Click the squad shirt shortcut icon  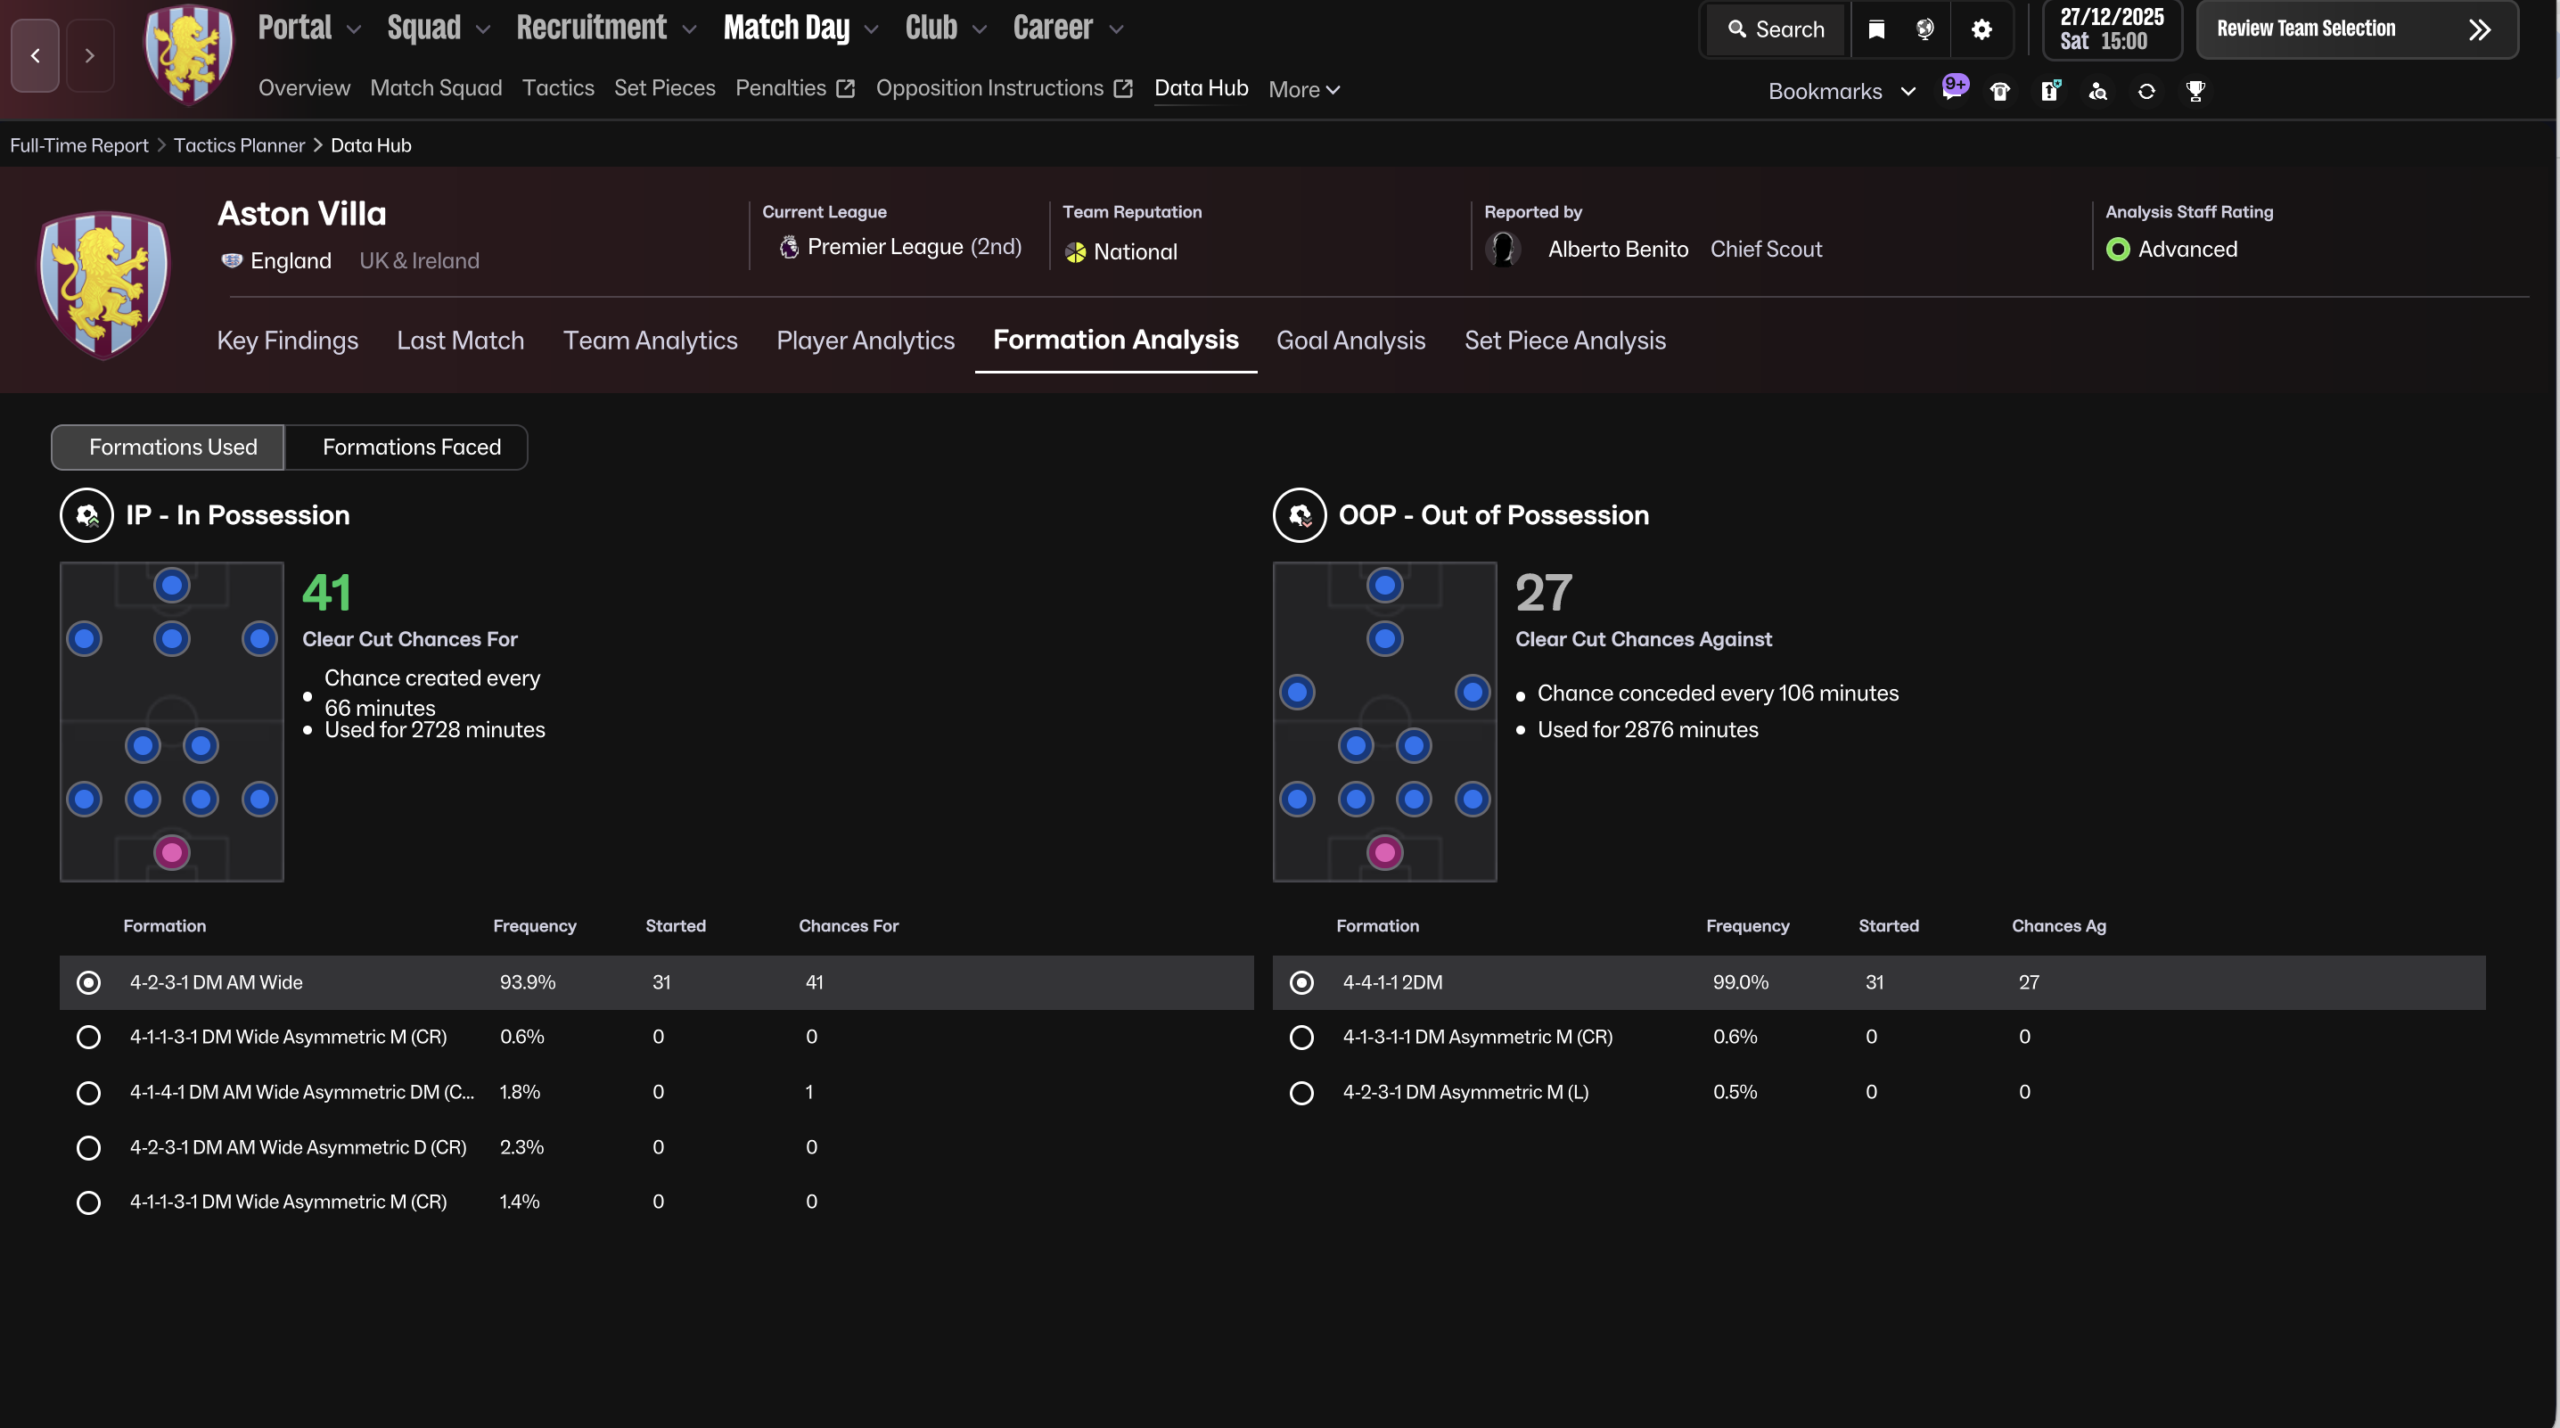[2000, 92]
